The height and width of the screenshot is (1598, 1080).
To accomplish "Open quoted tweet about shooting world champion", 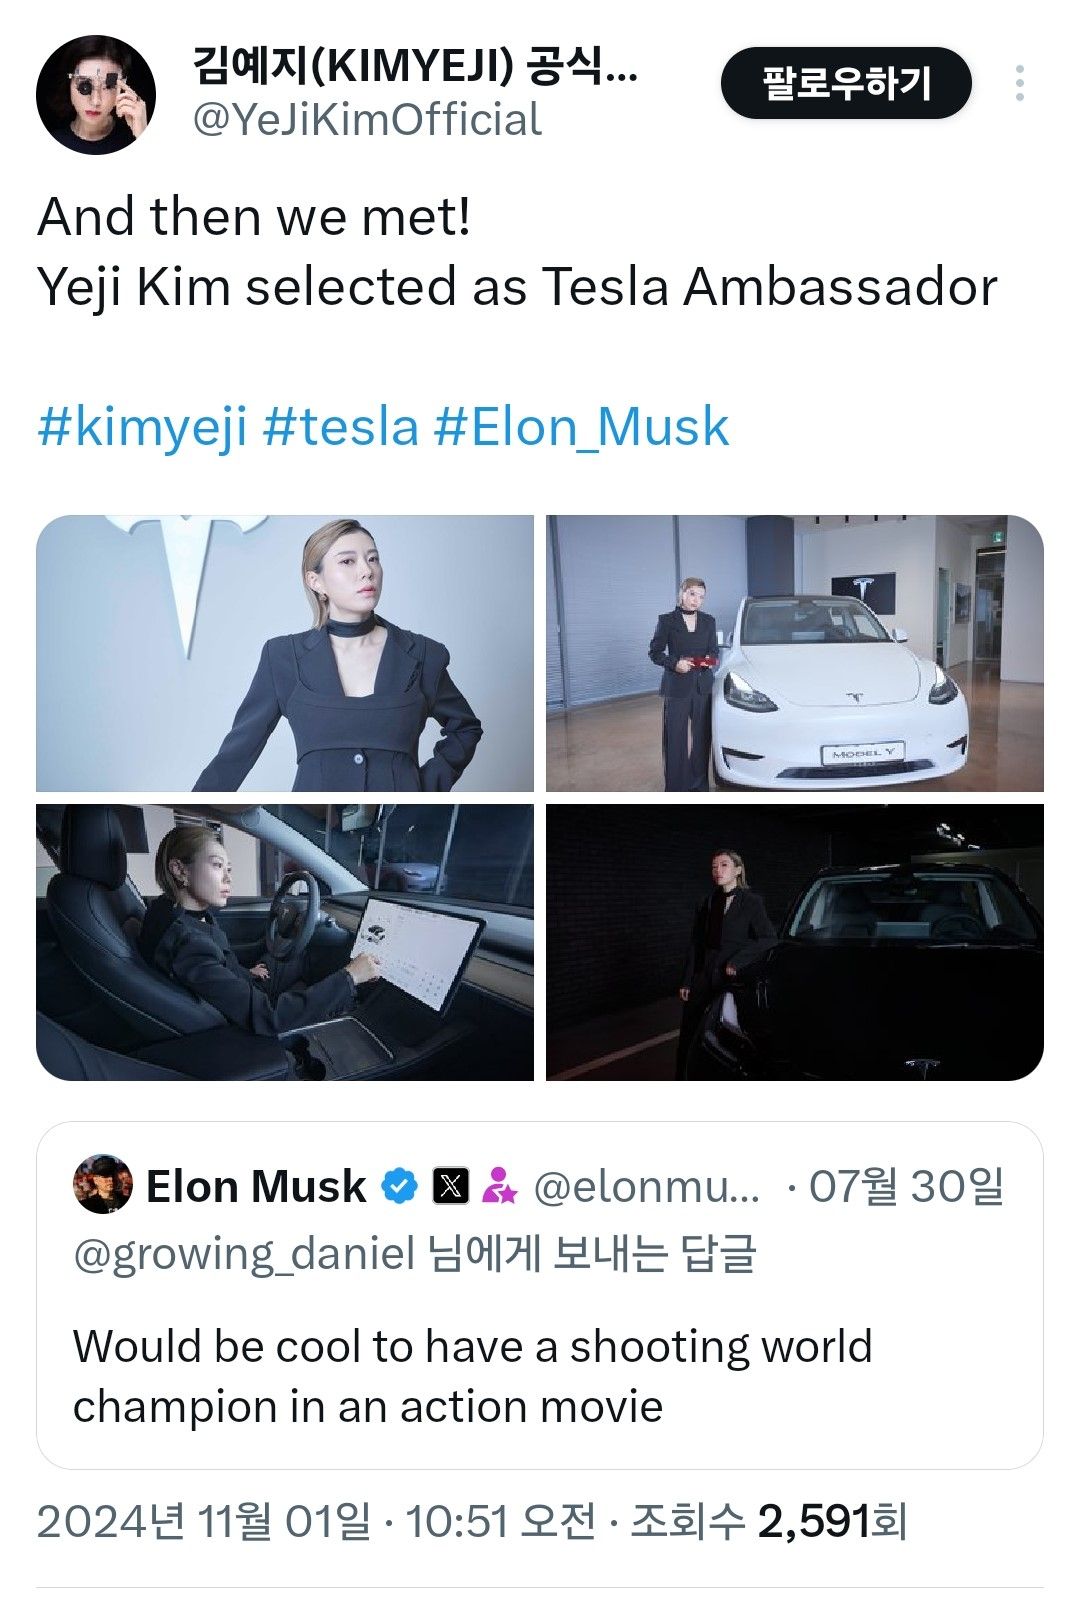I will click(x=472, y=1376).
